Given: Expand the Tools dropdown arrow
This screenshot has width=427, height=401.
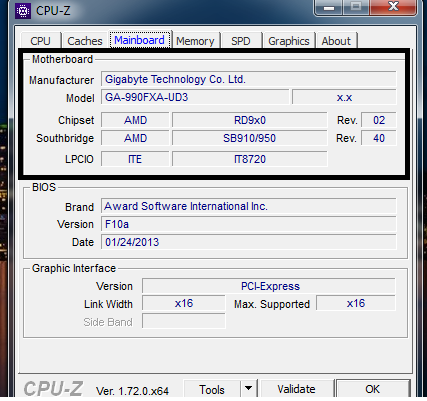Looking at the screenshot, I should 249,389.
